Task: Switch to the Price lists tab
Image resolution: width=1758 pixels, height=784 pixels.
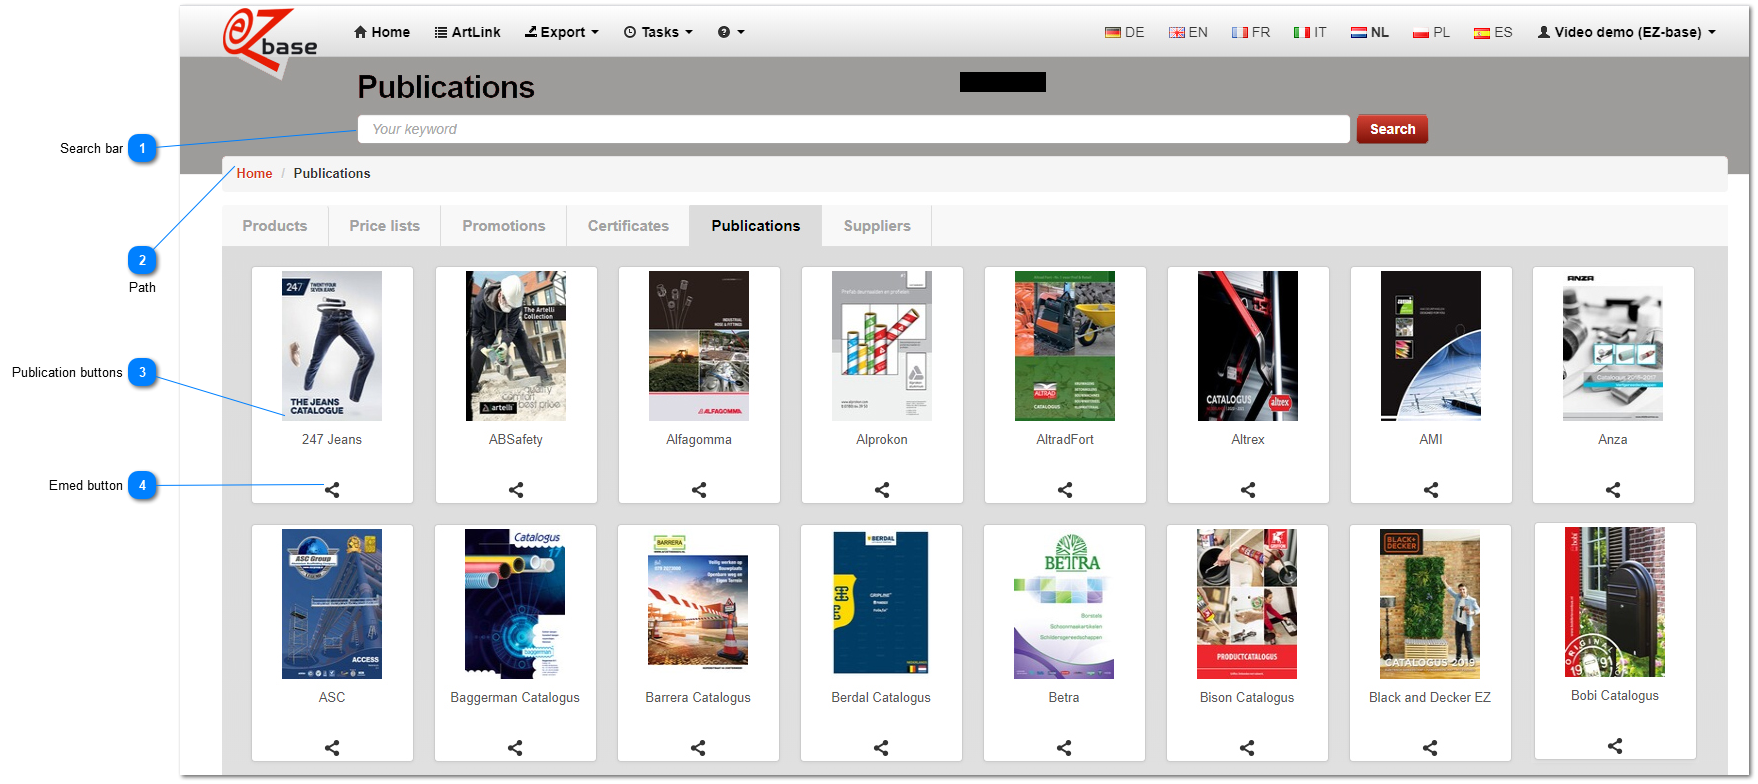Action: coord(385,226)
